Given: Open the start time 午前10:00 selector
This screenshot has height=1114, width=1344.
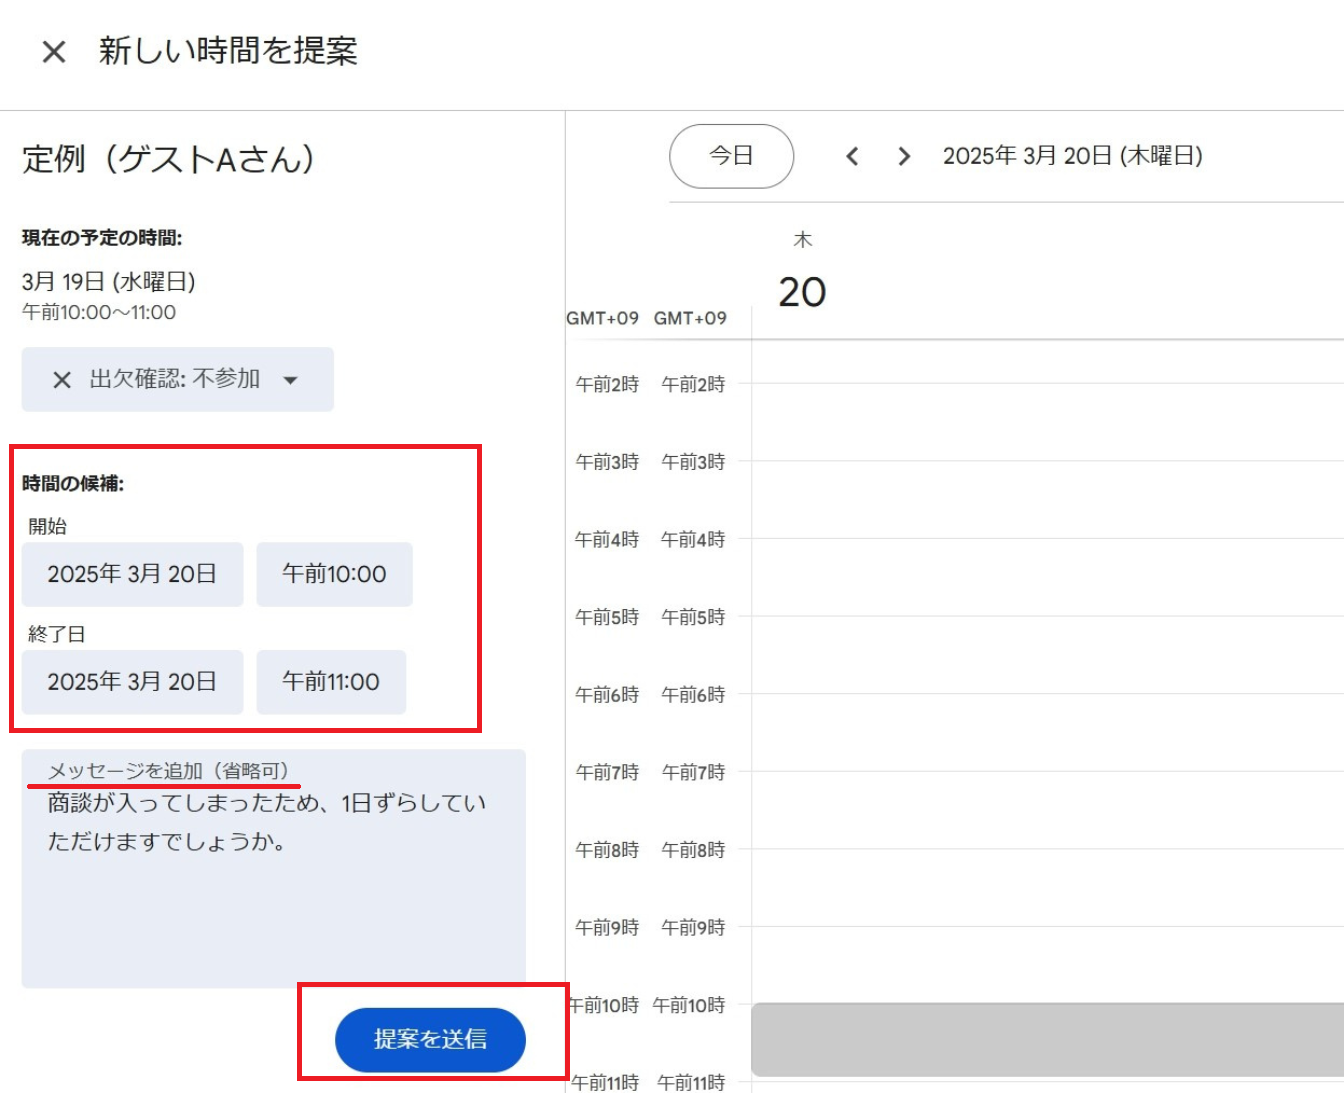Looking at the screenshot, I should pos(334,575).
